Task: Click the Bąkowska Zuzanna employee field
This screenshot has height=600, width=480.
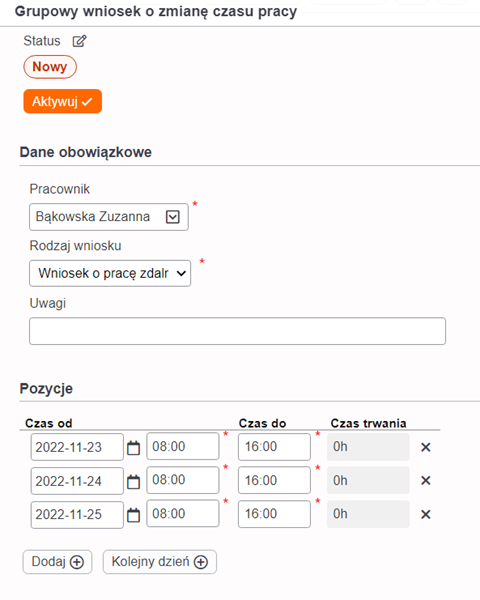Action: (109, 217)
